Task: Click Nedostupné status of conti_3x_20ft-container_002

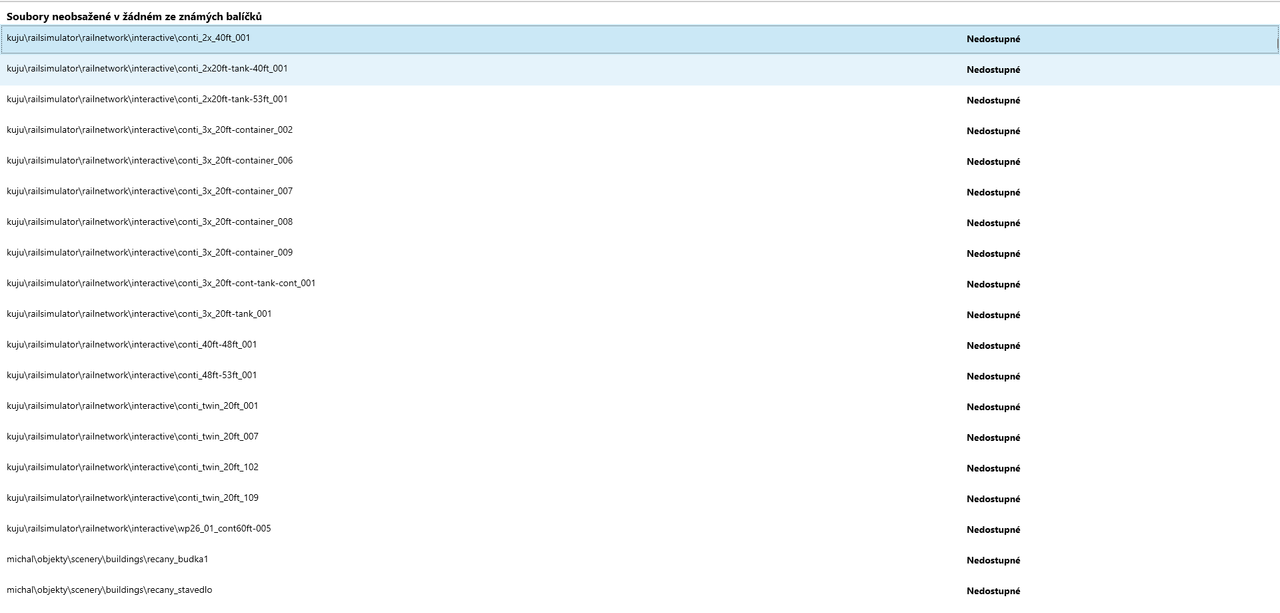Action: click(993, 131)
